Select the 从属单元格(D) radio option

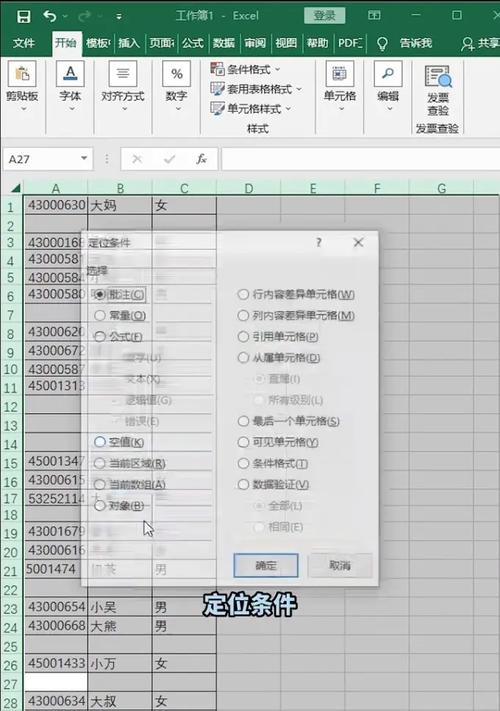click(x=279, y=358)
